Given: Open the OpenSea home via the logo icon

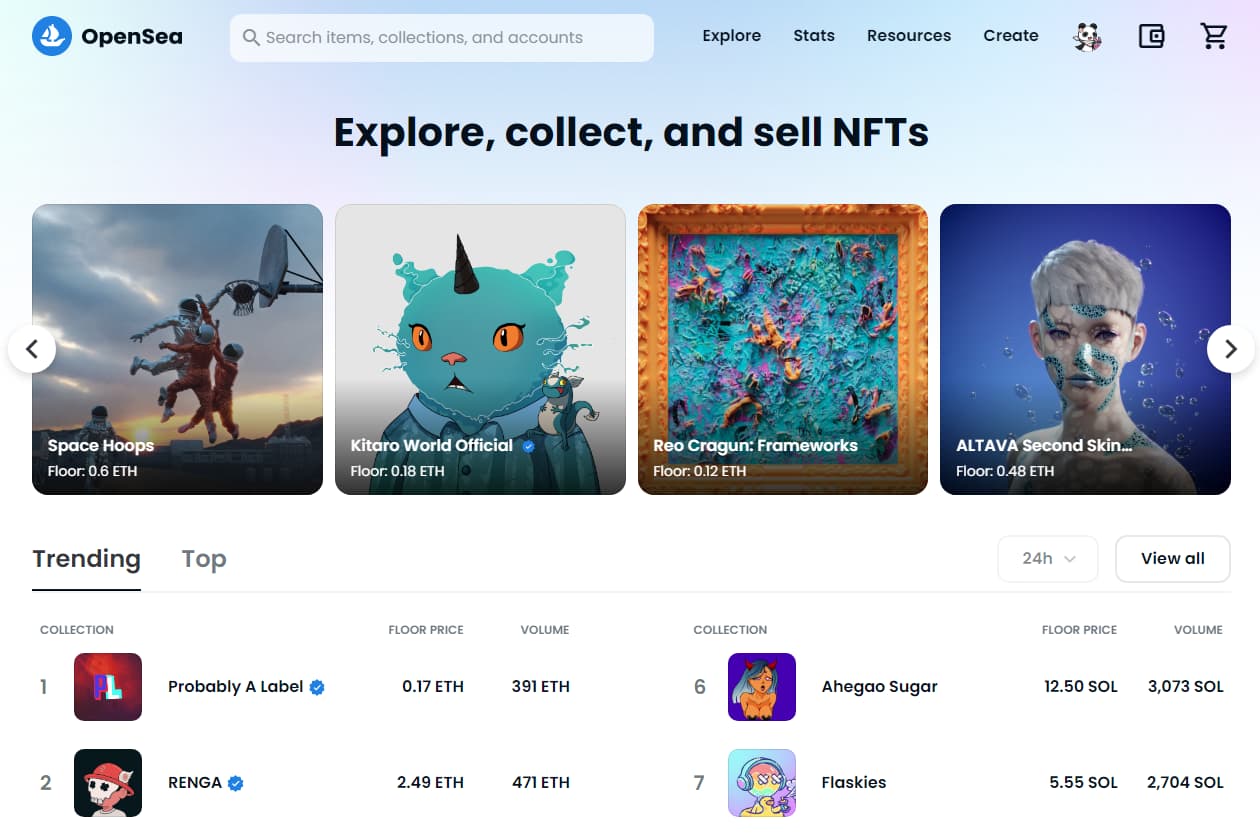Looking at the screenshot, I should click(x=52, y=35).
